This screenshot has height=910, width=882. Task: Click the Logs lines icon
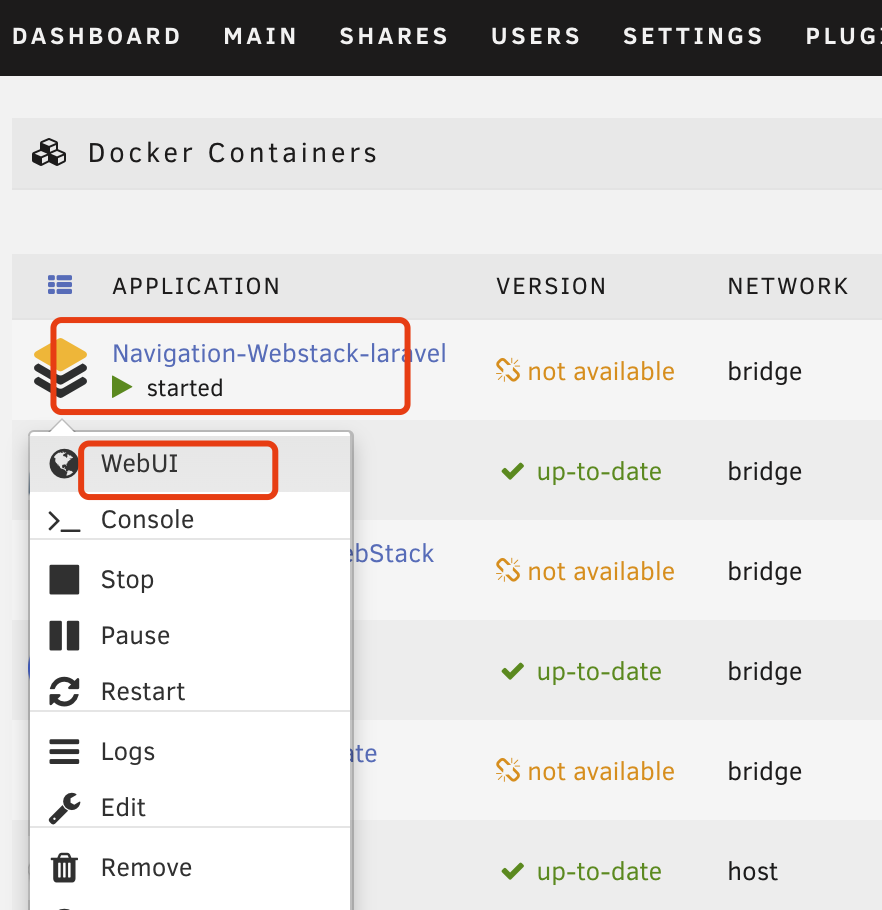(64, 752)
